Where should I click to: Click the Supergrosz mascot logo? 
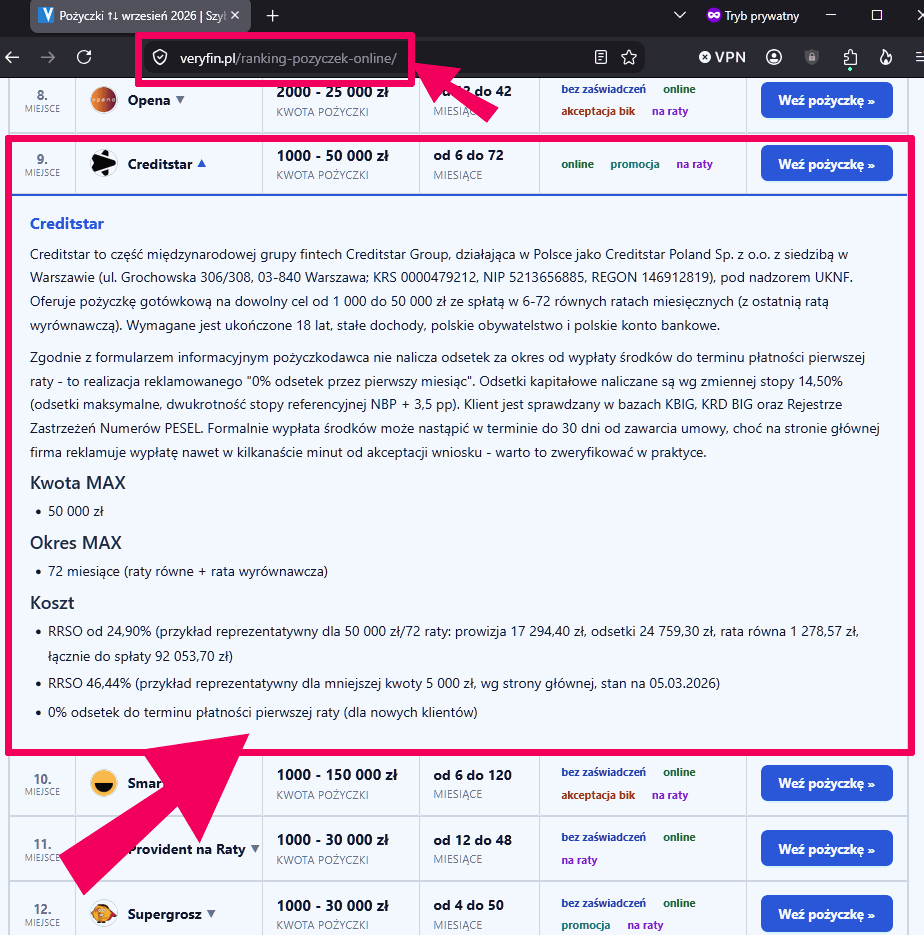[104, 914]
